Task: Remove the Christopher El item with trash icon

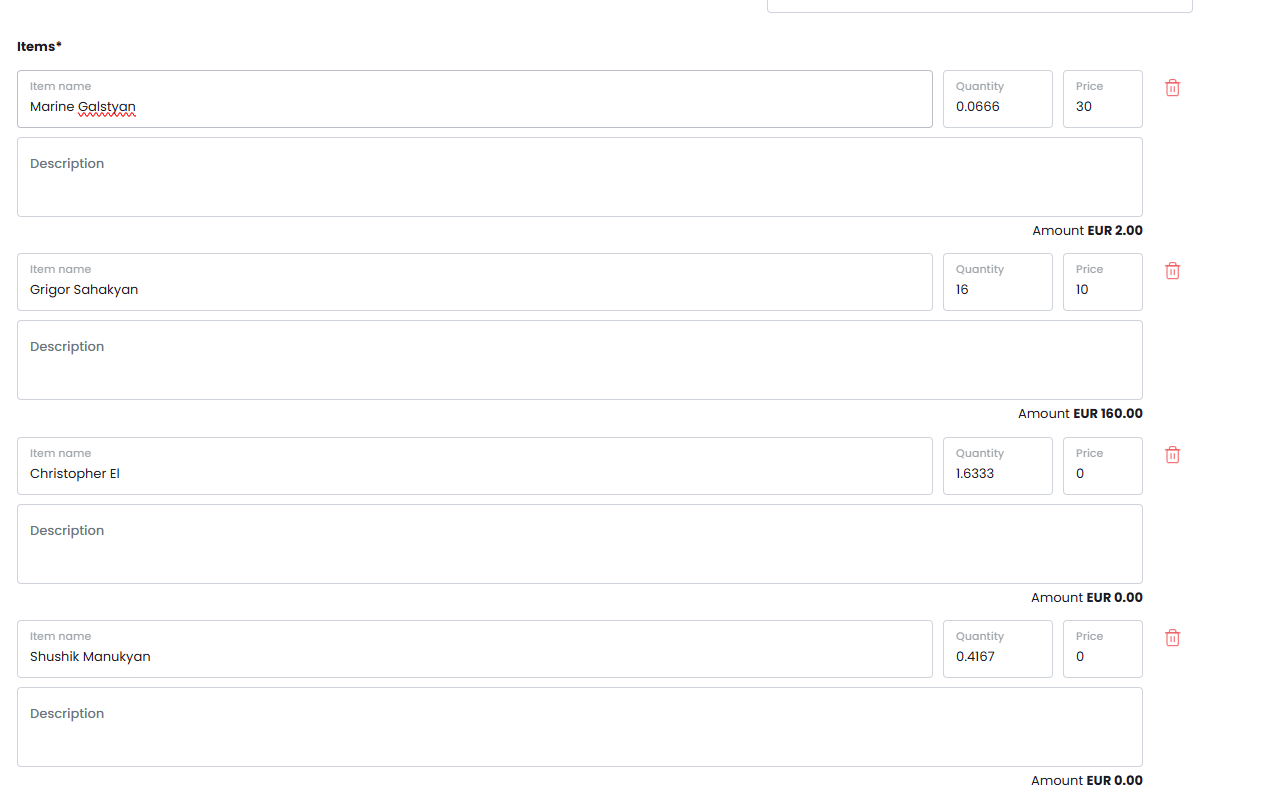Action: (x=1173, y=455)
